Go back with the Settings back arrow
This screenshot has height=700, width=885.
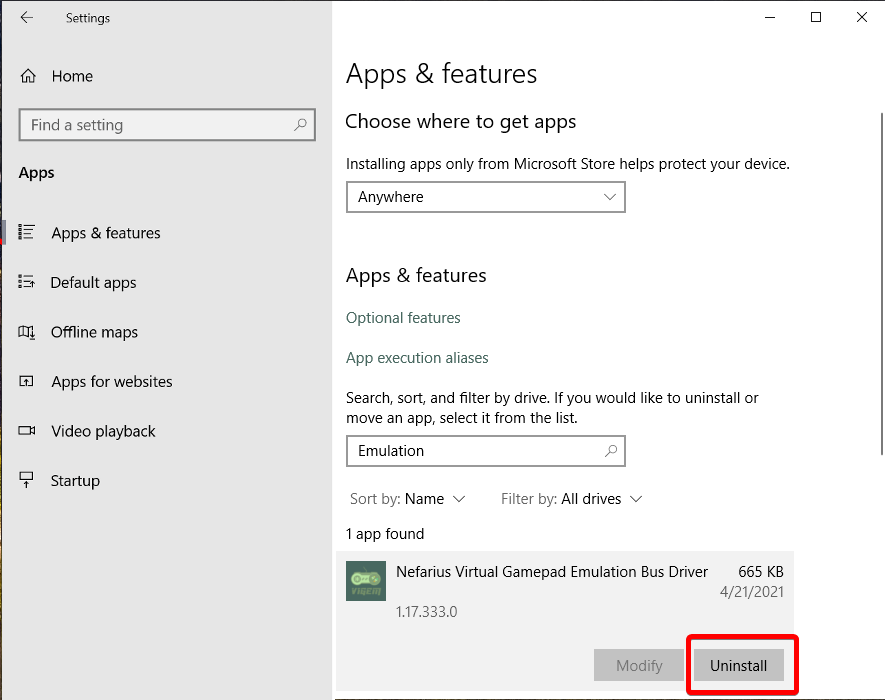pyautogui.click(x=27, y=18)
